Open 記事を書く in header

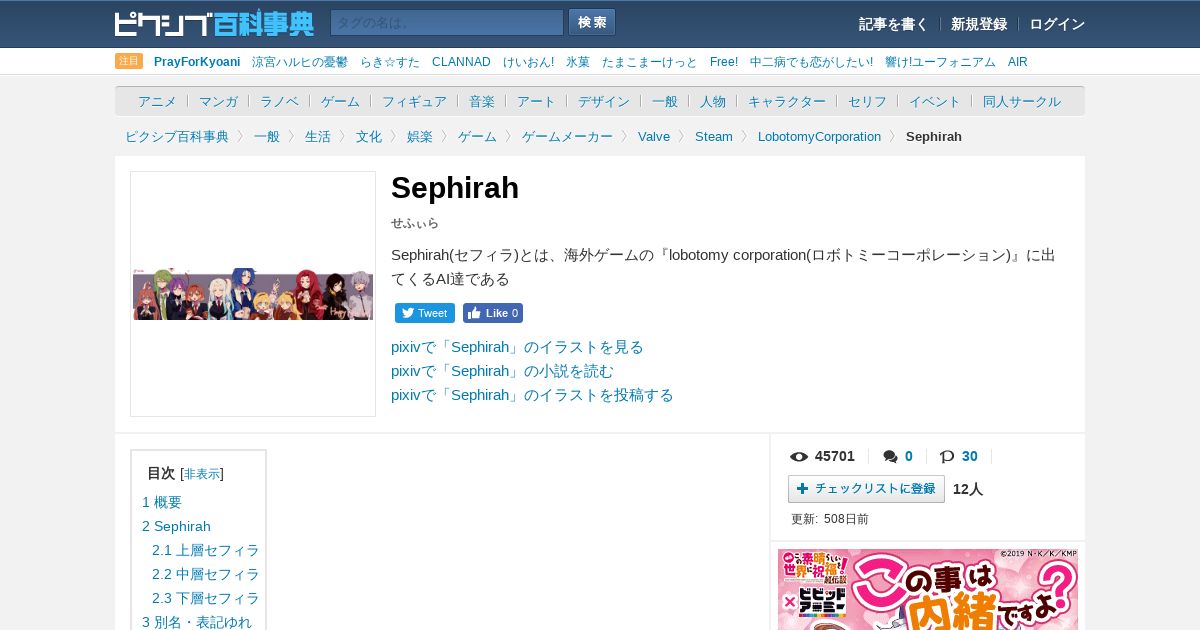(893, 24)
